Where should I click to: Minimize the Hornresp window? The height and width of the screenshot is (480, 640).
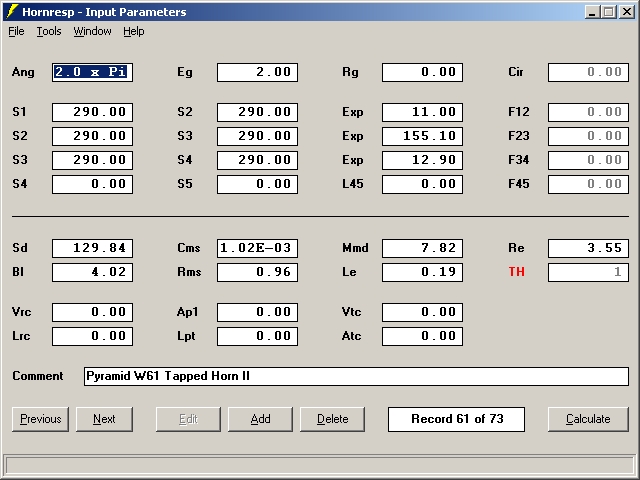[592, 12]
